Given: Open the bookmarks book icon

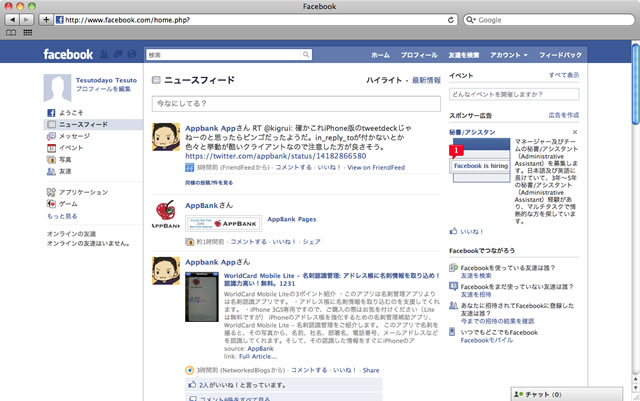Looking at the screenshot, I should click(11, 33).
